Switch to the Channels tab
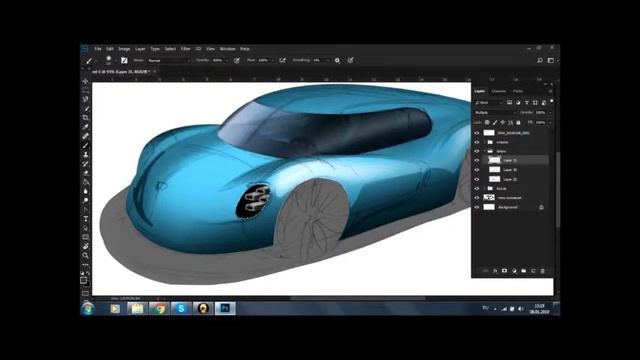The height and width of the screenshot is (360, 640). pyautogui.click(x=499, y=91)
